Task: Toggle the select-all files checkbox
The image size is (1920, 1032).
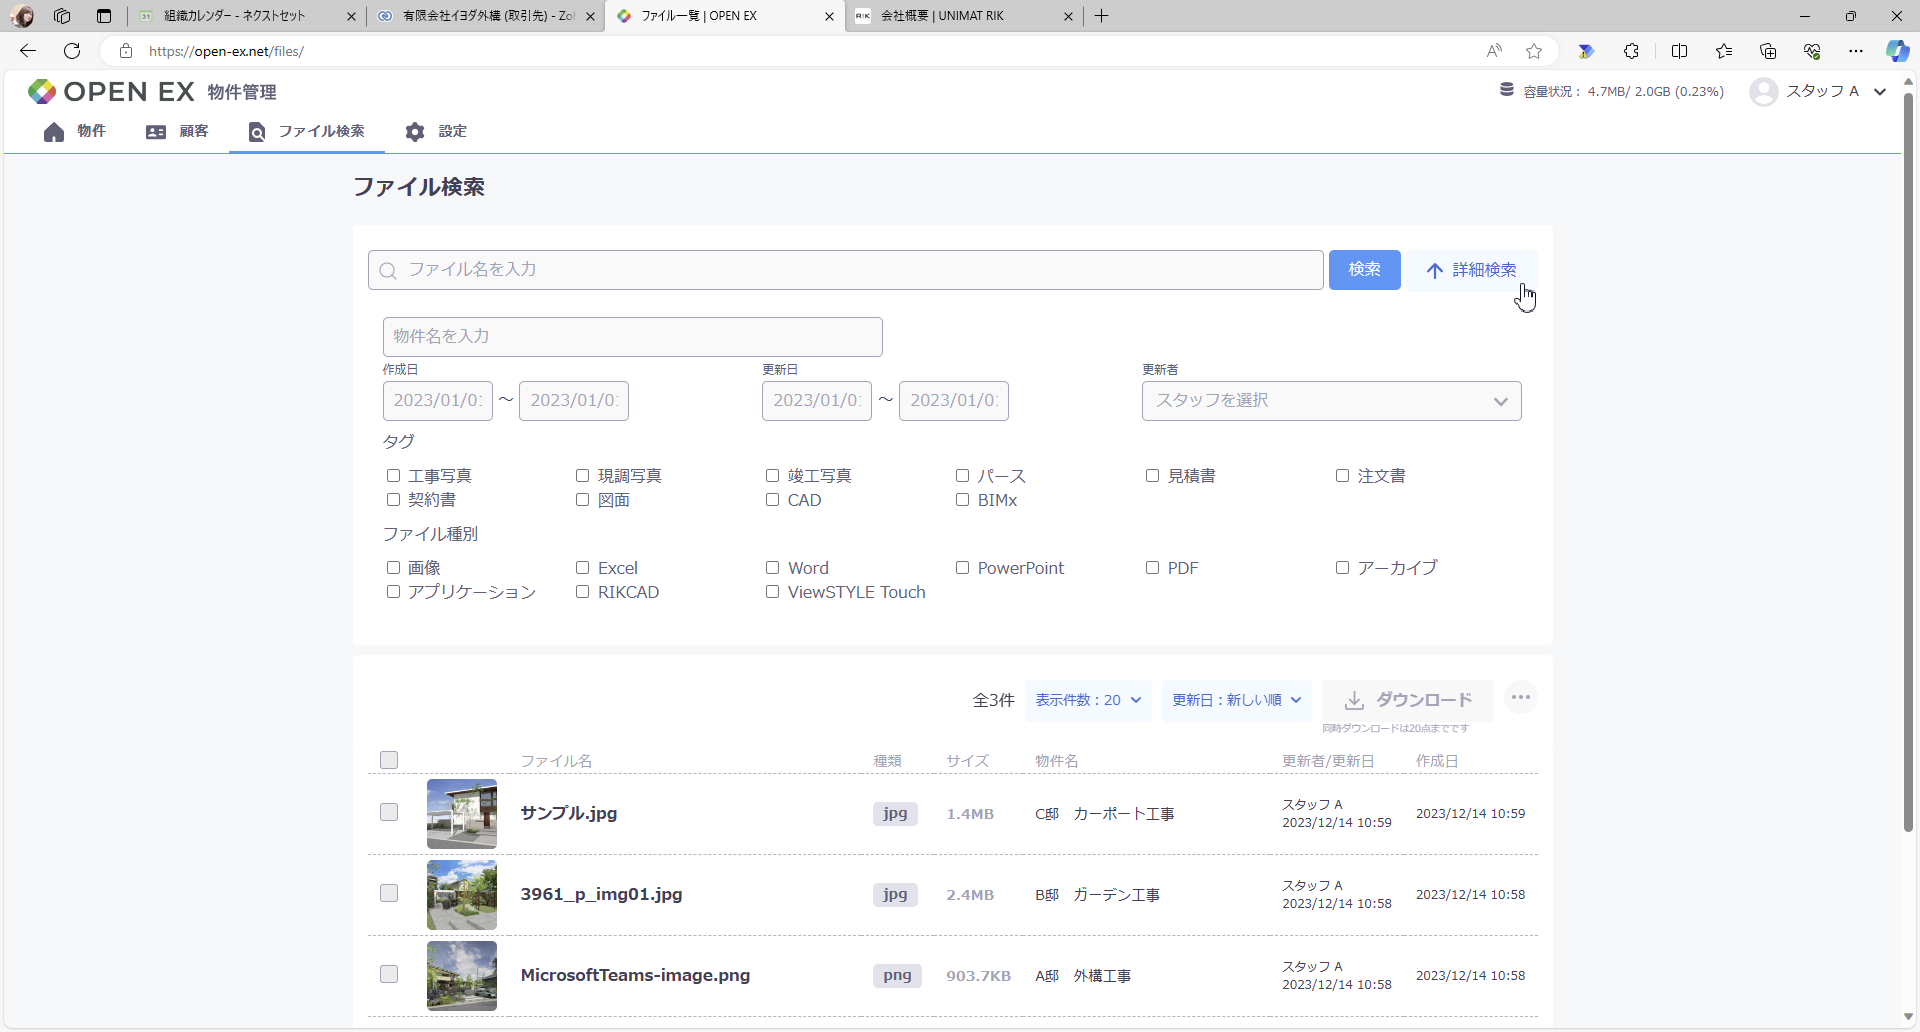Action: pos(389,760)
